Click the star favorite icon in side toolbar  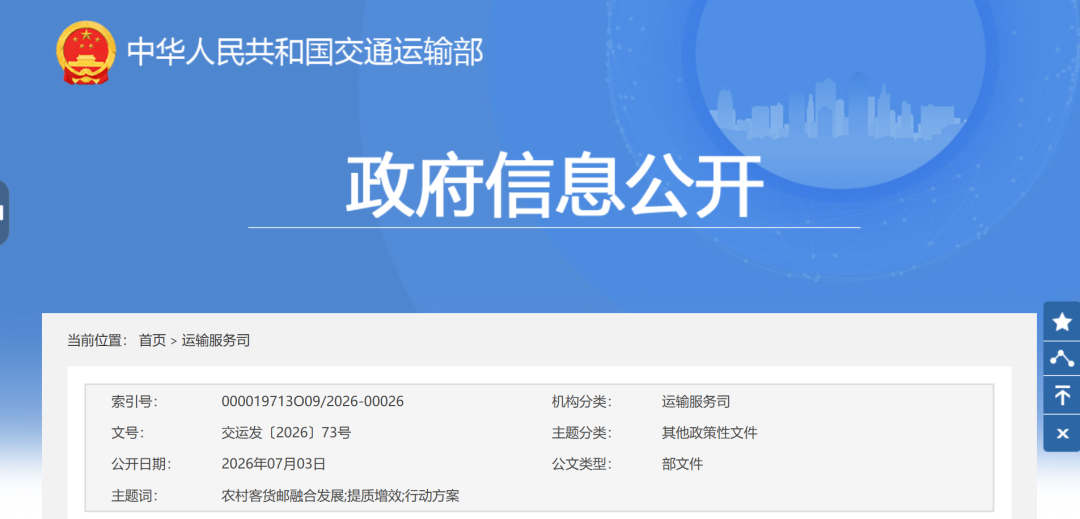1062,321
